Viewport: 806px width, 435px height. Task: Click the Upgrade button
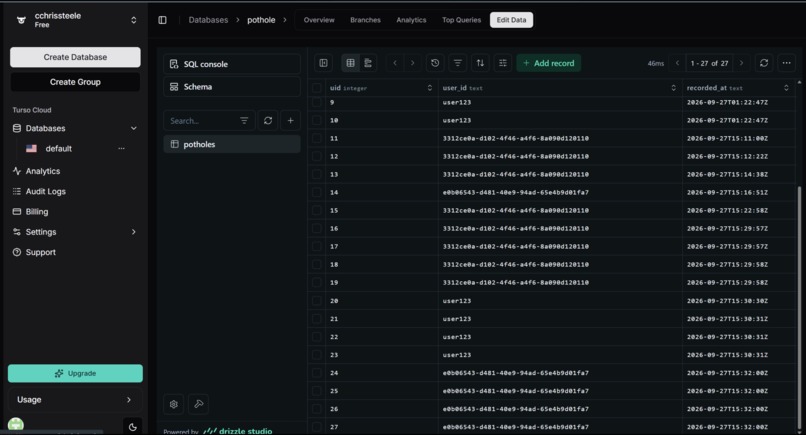(x=75, y=373)
